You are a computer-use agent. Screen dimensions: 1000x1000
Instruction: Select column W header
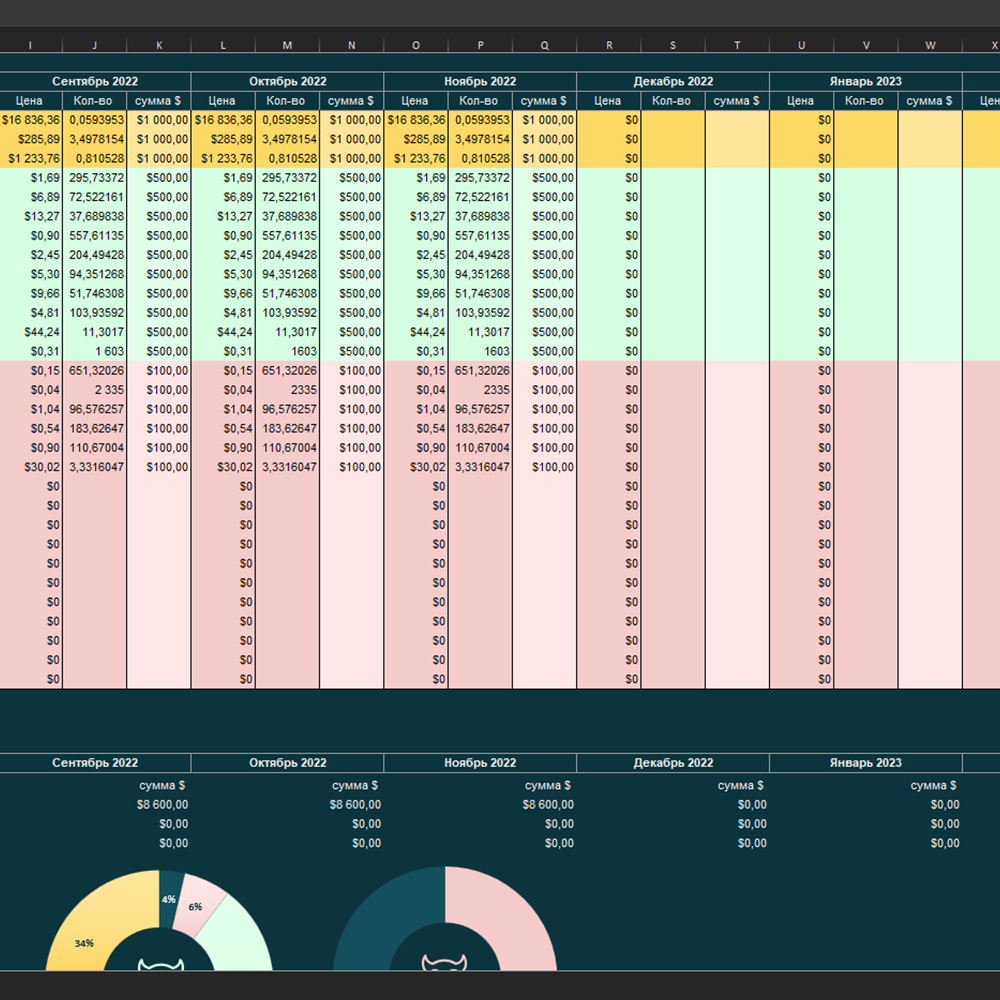pos(930,45)
